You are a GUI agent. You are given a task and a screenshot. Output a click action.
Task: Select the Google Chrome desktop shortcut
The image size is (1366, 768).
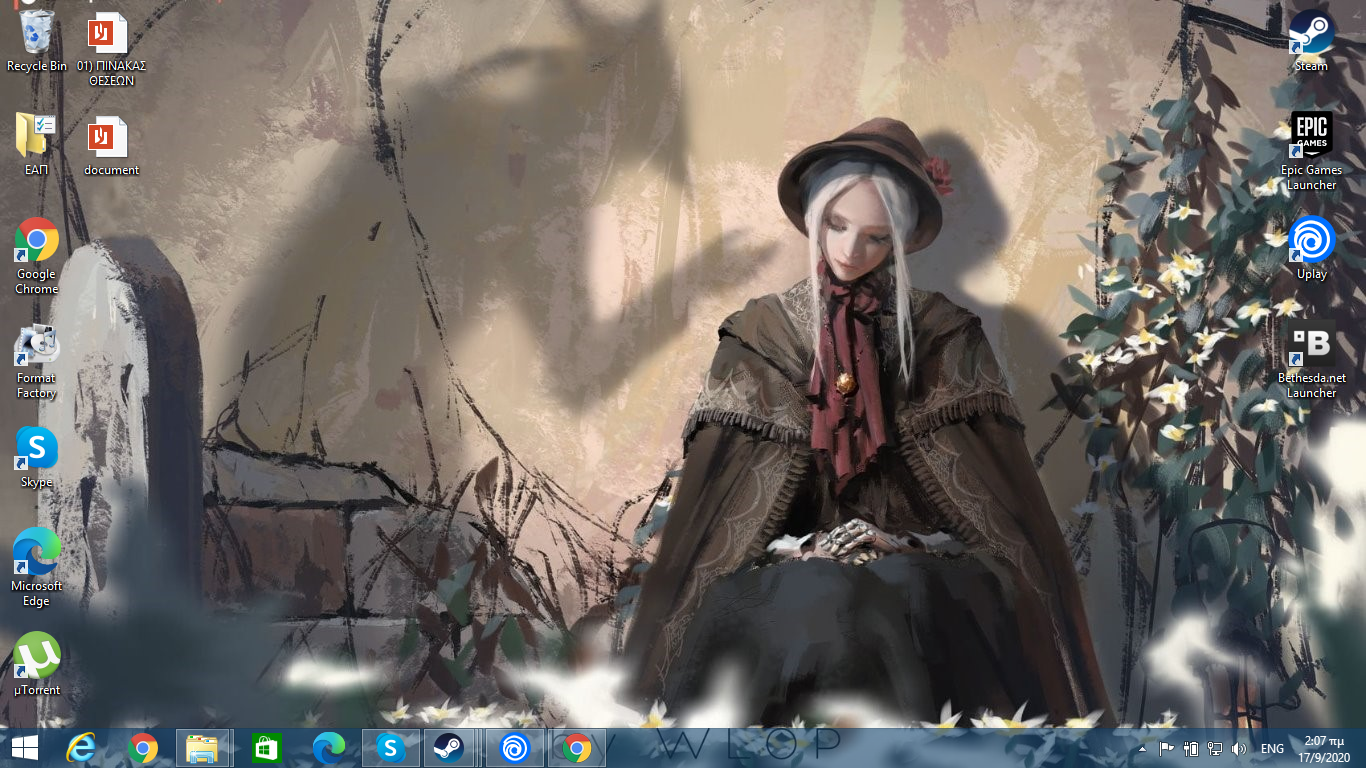[x=37, y=243]
